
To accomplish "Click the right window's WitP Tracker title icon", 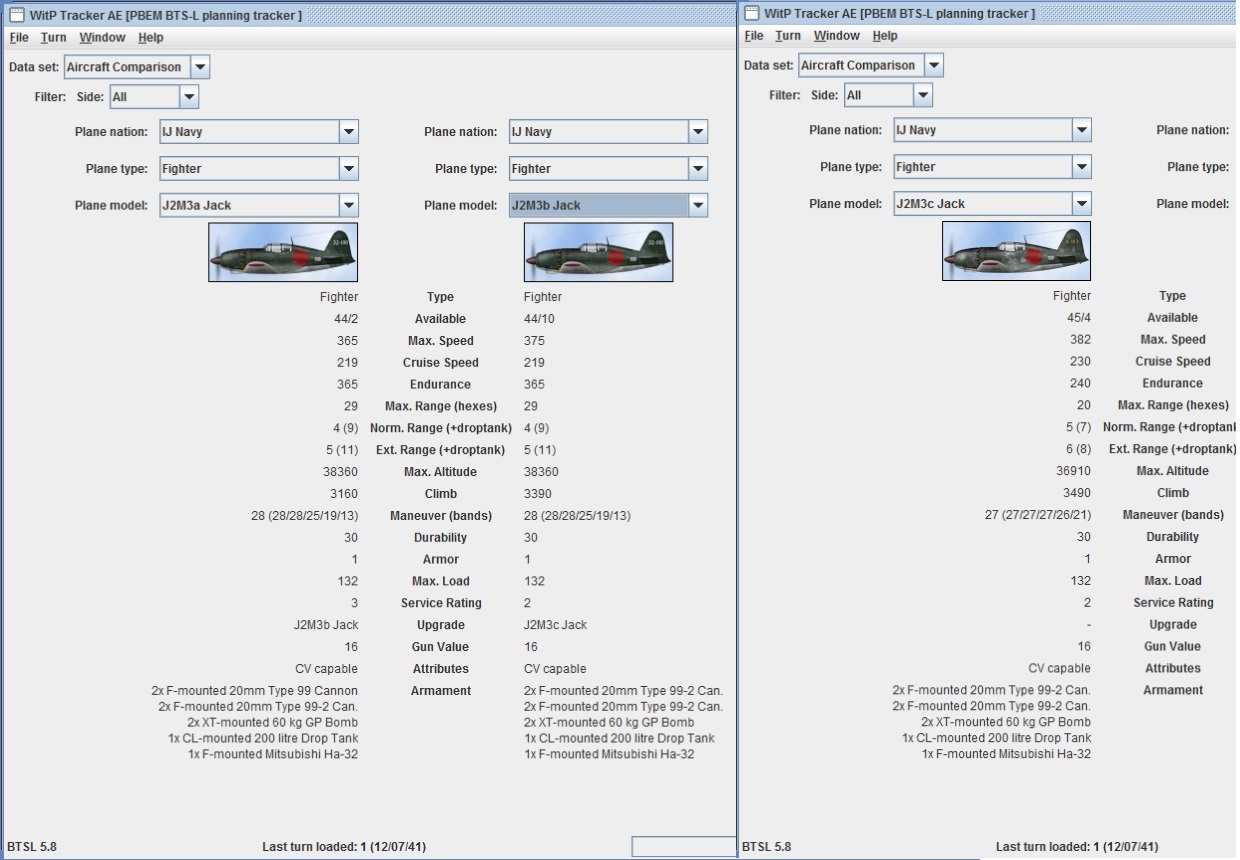I will tap(751, 13).
